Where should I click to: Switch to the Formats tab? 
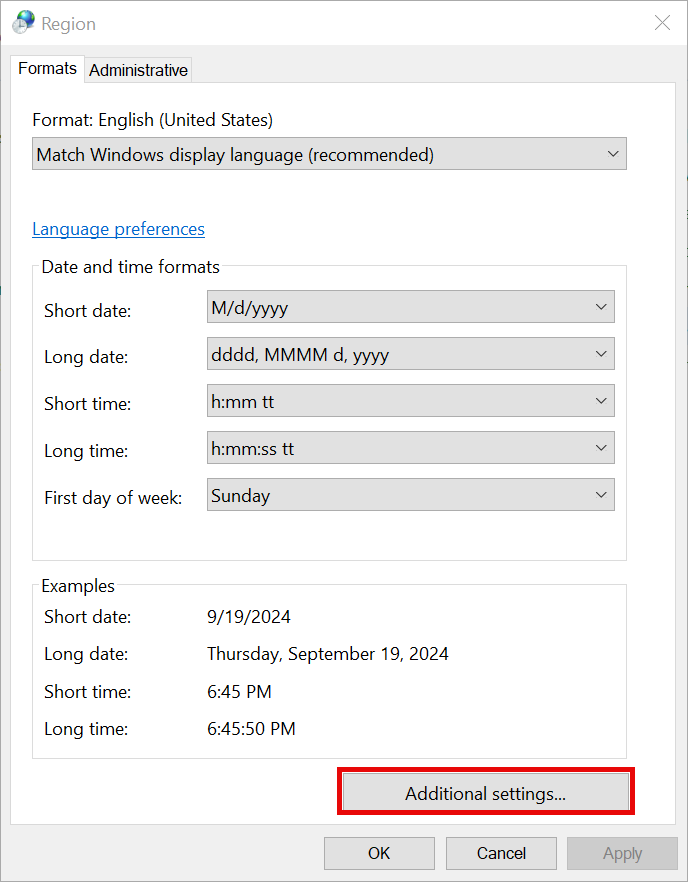click(x=47, y=69)
